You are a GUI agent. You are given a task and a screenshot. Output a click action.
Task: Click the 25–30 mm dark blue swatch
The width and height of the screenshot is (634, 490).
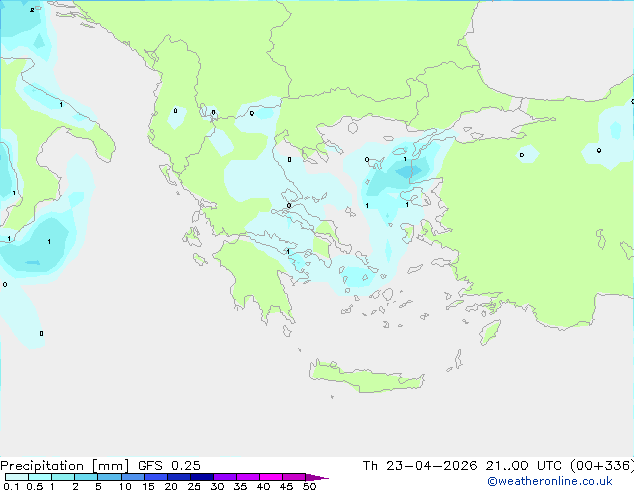coord(202,477)
